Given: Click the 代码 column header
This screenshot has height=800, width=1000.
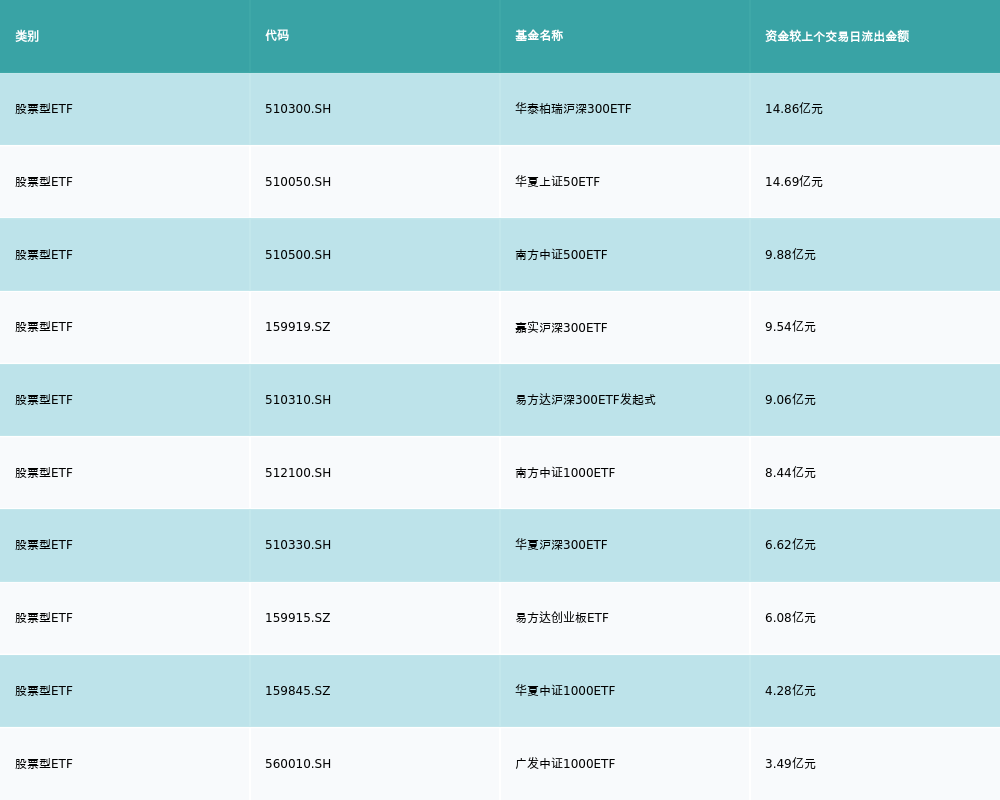Looking at the screenshot, I should 277,36.
